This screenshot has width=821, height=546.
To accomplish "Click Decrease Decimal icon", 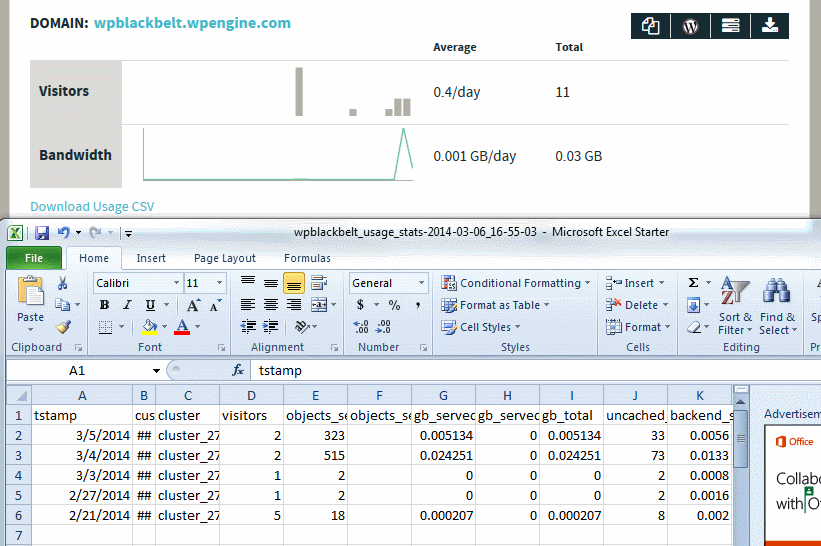I will 383,327.
